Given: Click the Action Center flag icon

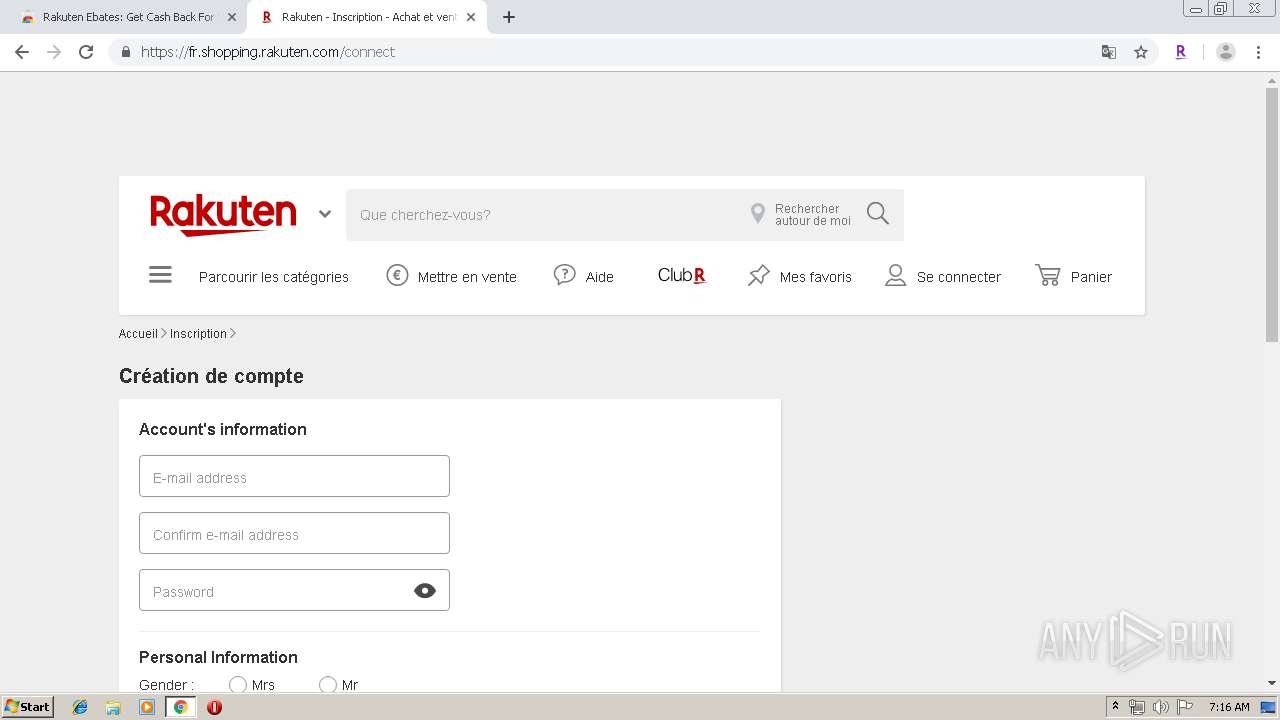Looking at the screenshot, I should point(1184,707).
